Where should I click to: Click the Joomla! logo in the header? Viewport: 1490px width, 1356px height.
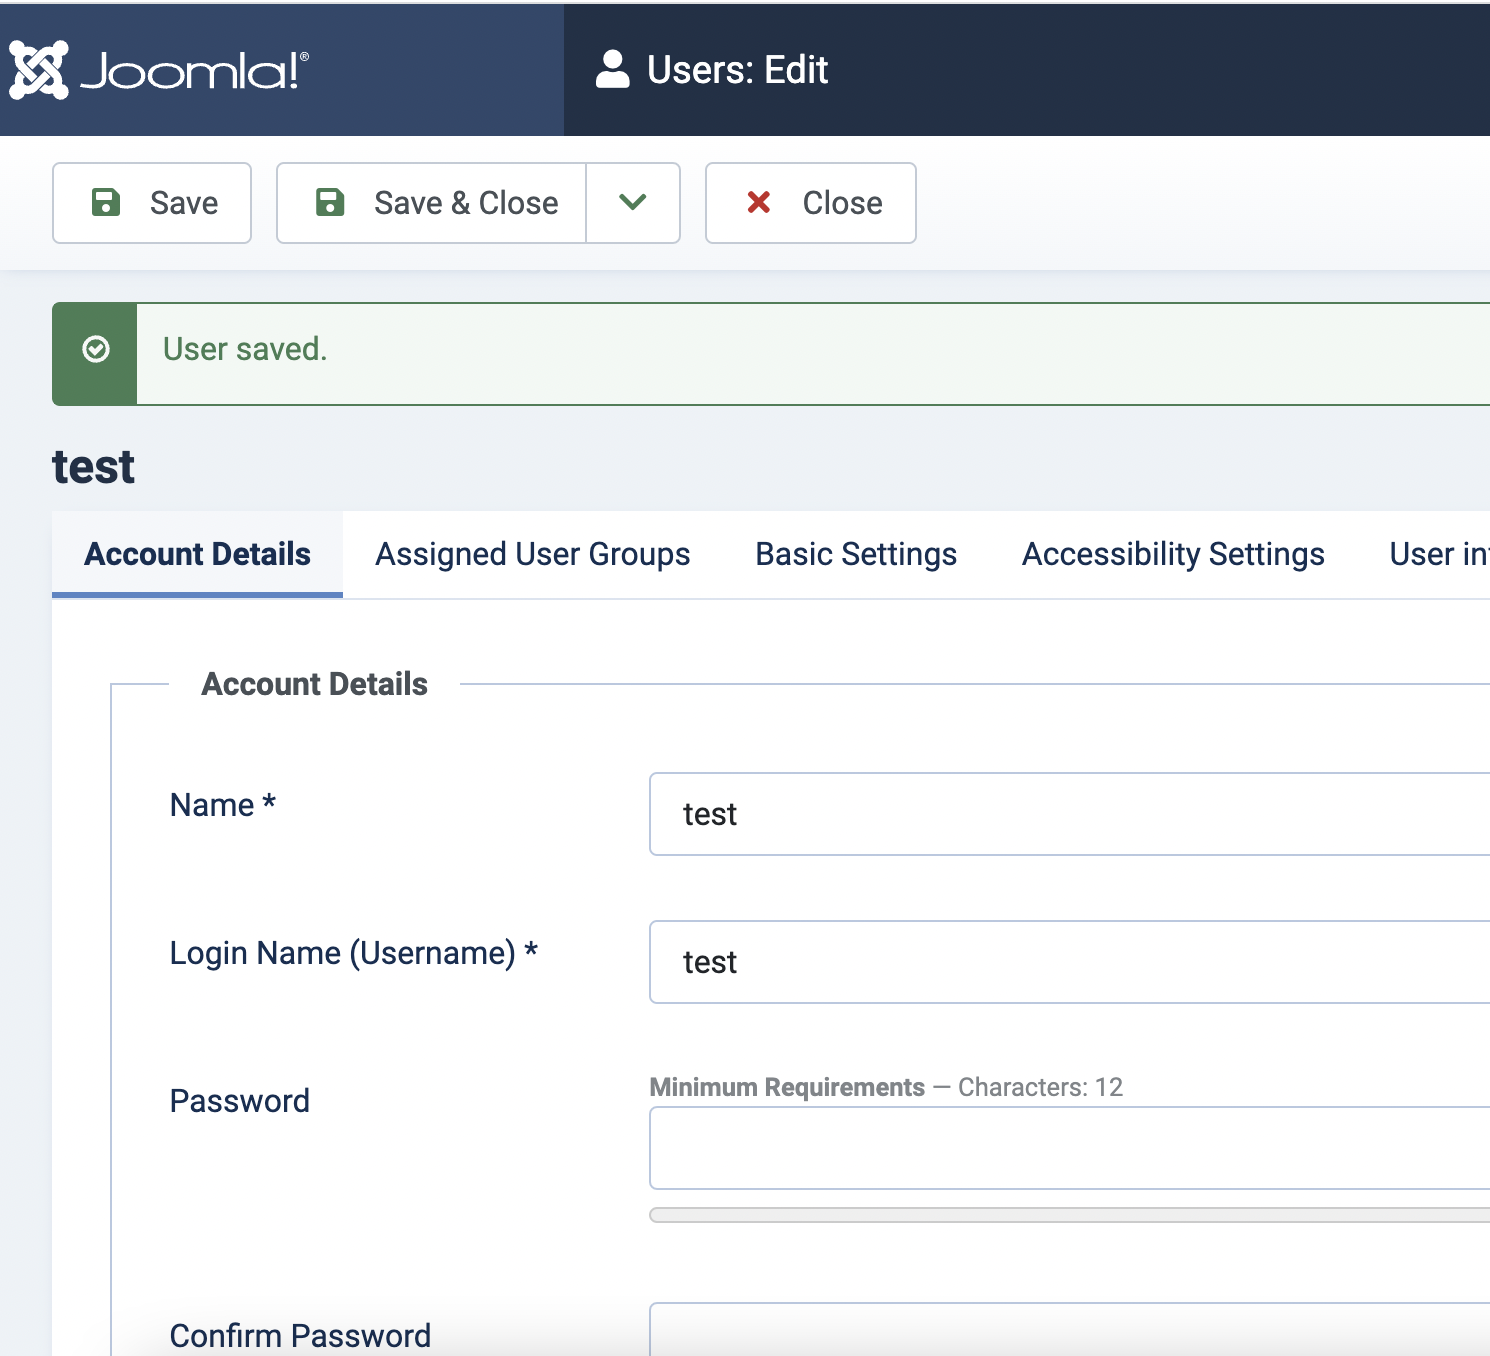pyautogui.click(x=160, y=70)
